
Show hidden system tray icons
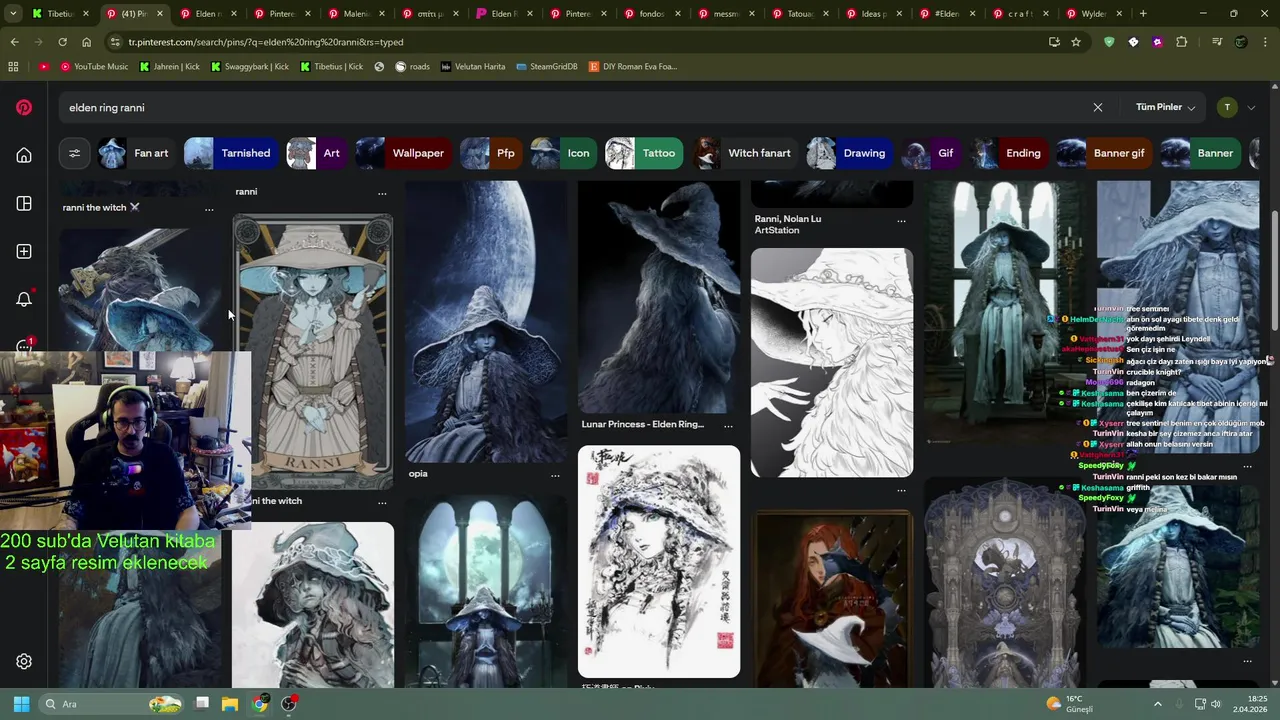[1158, 704]
